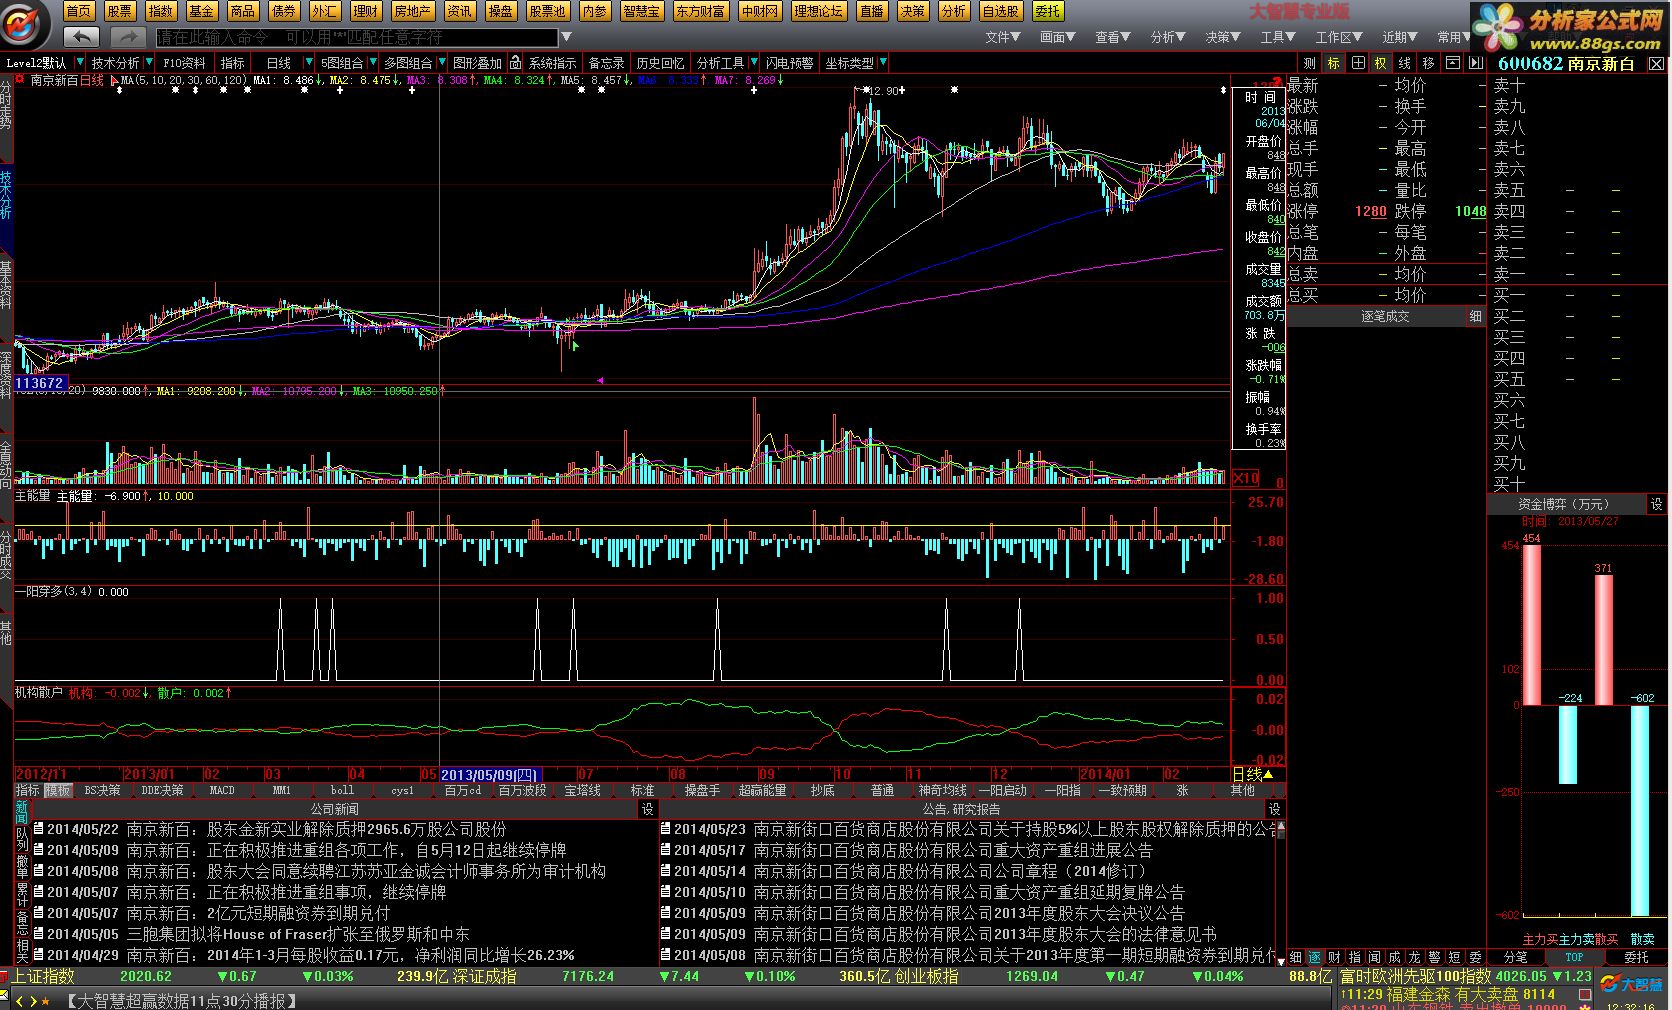Click the red gear icon beside 南京新百
1672x1010 pixels.
click(x=20, y=79)
